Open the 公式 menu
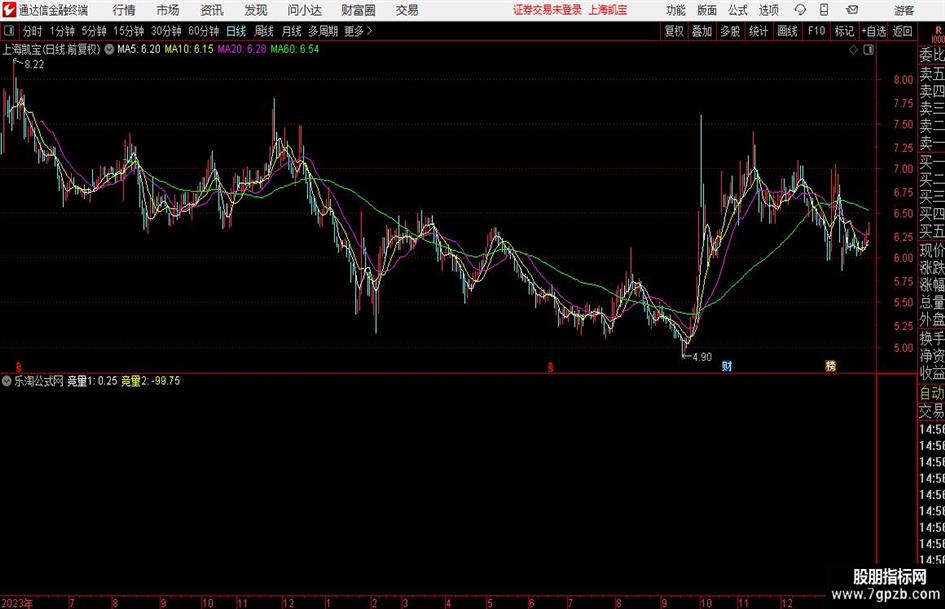The height and width of the screenshot is (609, 945). coord(738,10)
